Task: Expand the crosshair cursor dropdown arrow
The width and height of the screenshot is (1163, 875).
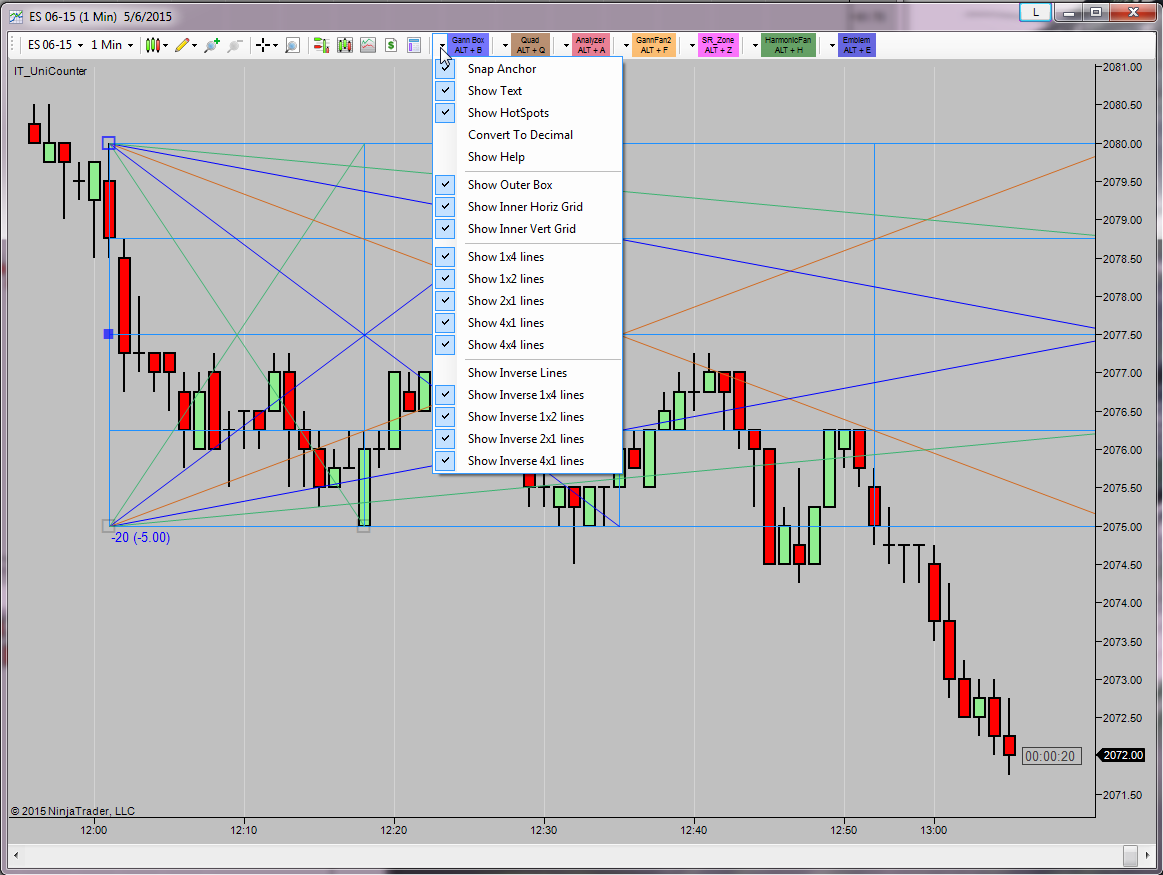Action: click(x=275, y=46)
